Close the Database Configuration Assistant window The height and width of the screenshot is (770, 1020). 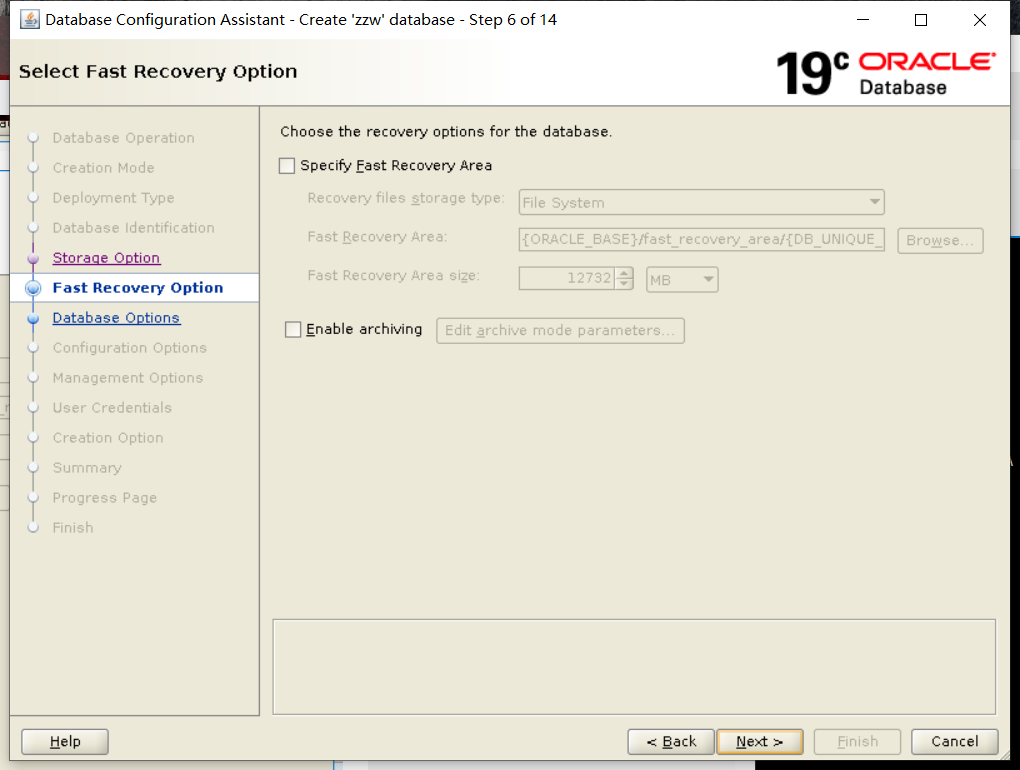tap(980, 20)
